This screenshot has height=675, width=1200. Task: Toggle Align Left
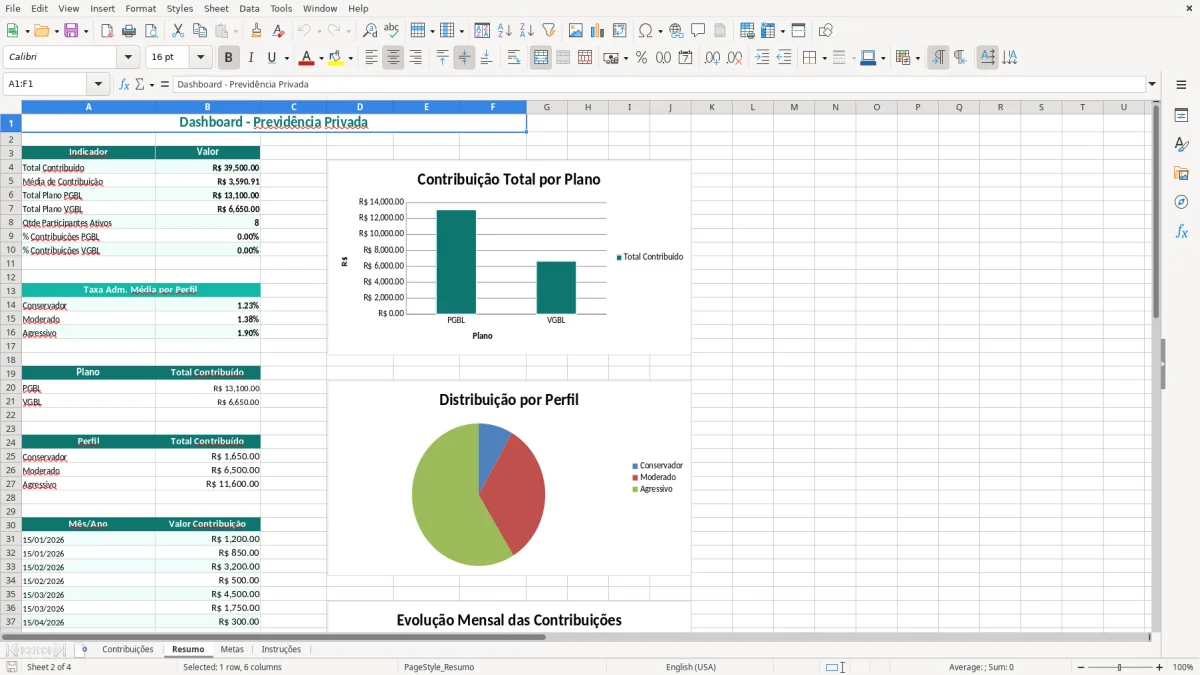(371, 58)
